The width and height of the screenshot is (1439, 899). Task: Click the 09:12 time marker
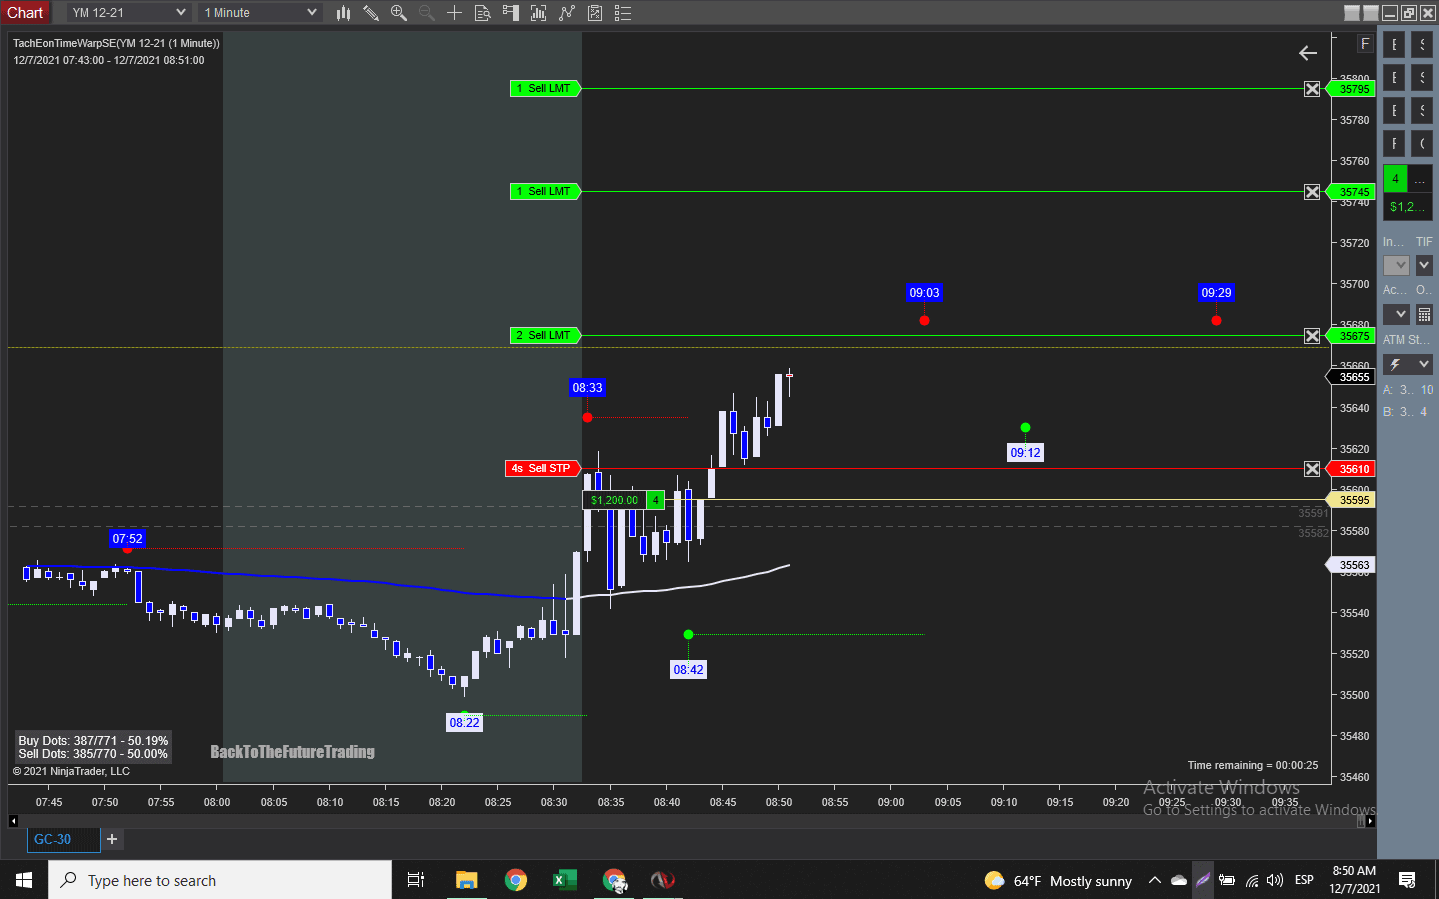pos(1025,453)
